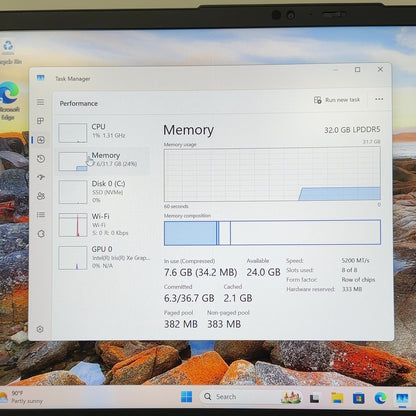This screenshot has width=416, height=416.
Task: Click the GPU 0 mini graph thumbnail
Action: pos(73,258)
